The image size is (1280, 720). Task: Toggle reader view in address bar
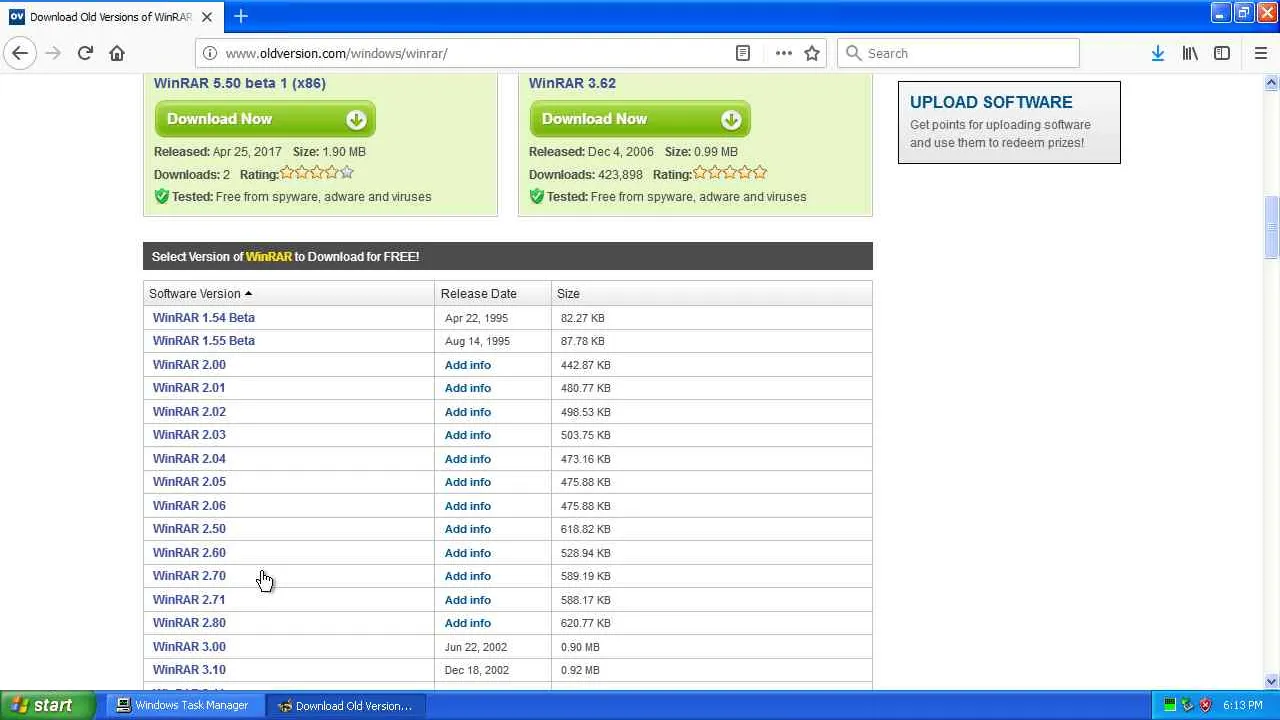[x=743, y=53]
